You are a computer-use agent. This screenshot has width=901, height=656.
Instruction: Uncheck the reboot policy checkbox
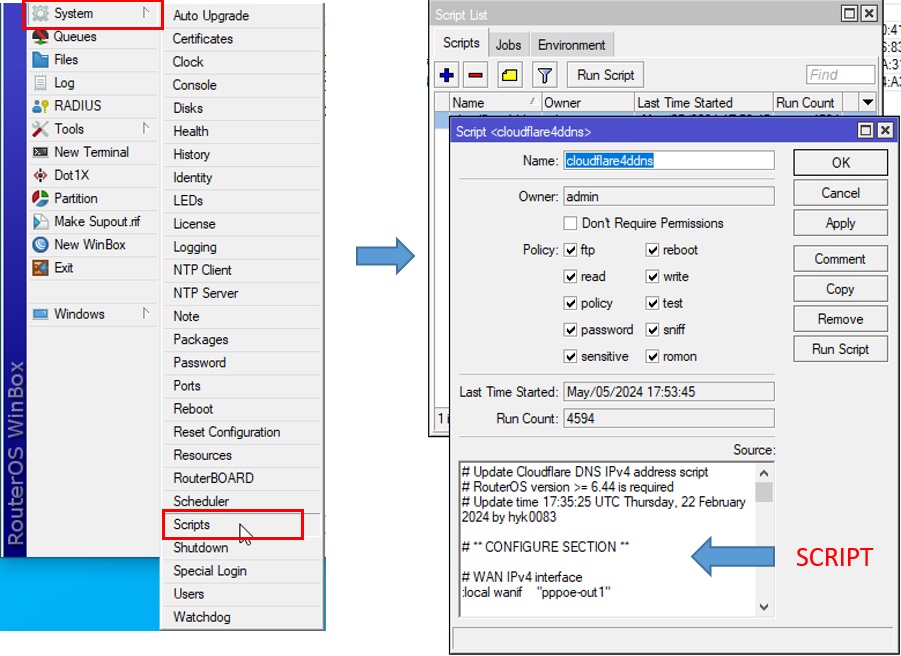click(x=652, y=250)
